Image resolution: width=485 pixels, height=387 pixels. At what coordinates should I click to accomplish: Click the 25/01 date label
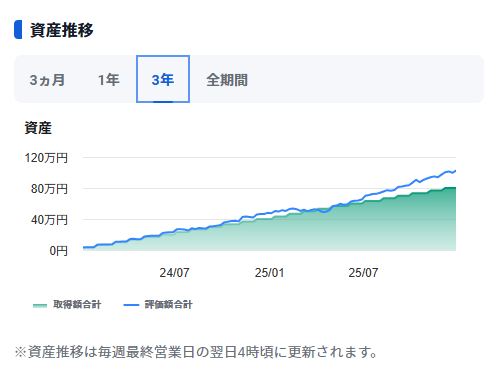(x=269, y=273)
